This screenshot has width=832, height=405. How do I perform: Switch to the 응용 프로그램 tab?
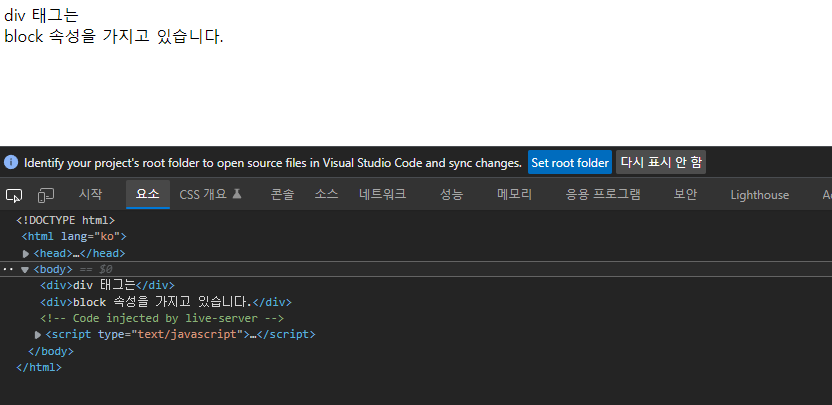point(603,194)
